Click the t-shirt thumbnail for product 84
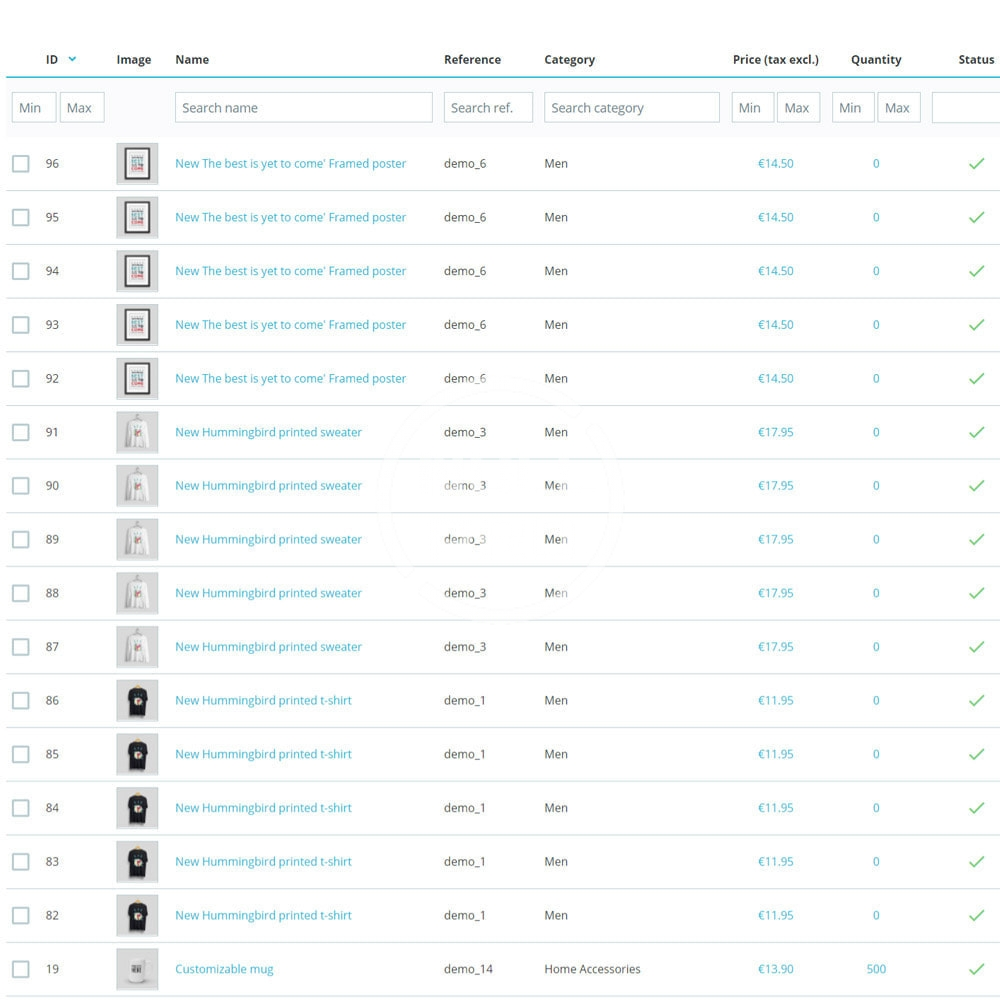Screen dimensions: 1000x1000 click(137, 808)
